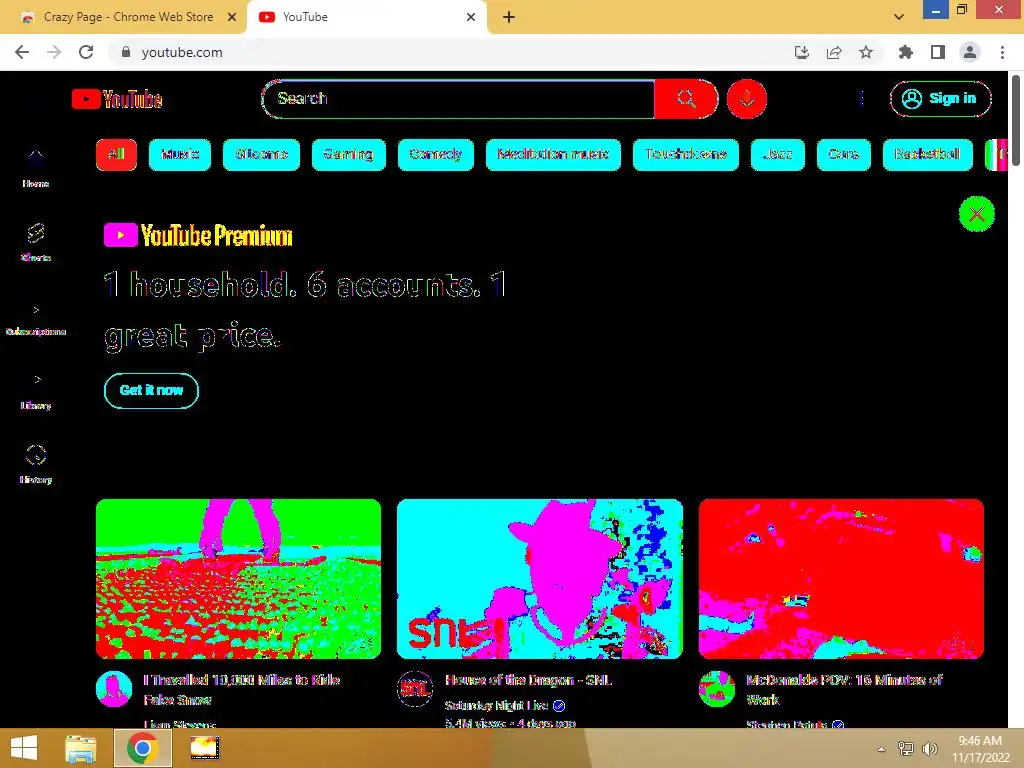Screen dimensions: 1024x768
Task: Select the All filter chip
Action: (x=116, y=155)
